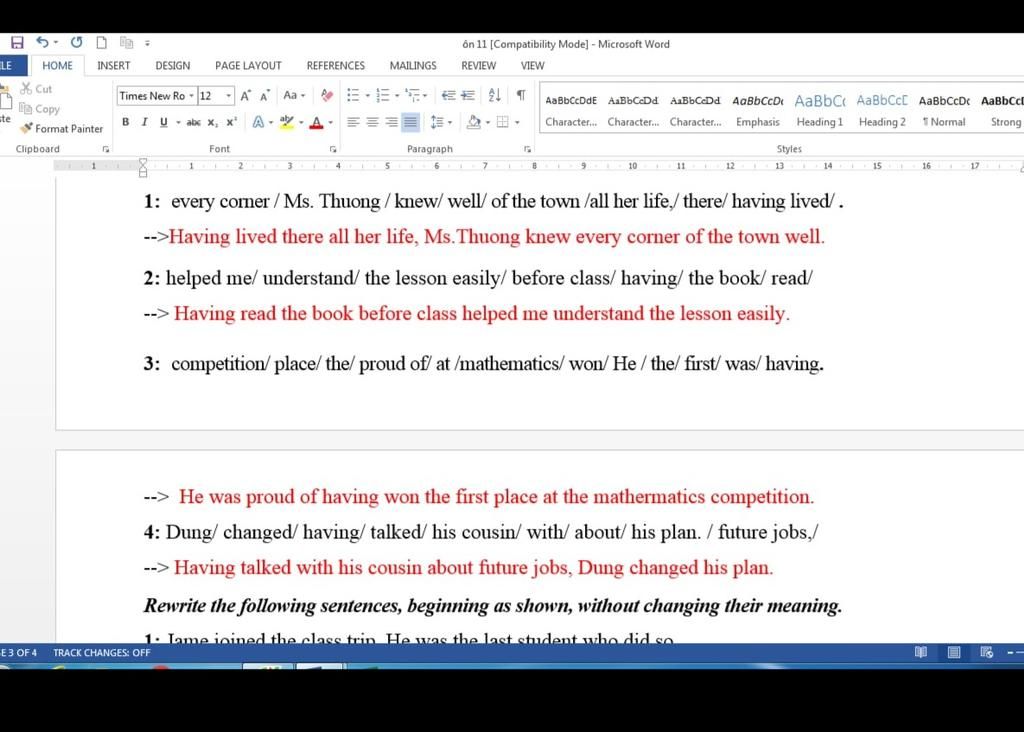
Task: Click the Redo/Repeat arrow icon
Action: (76, 42)
